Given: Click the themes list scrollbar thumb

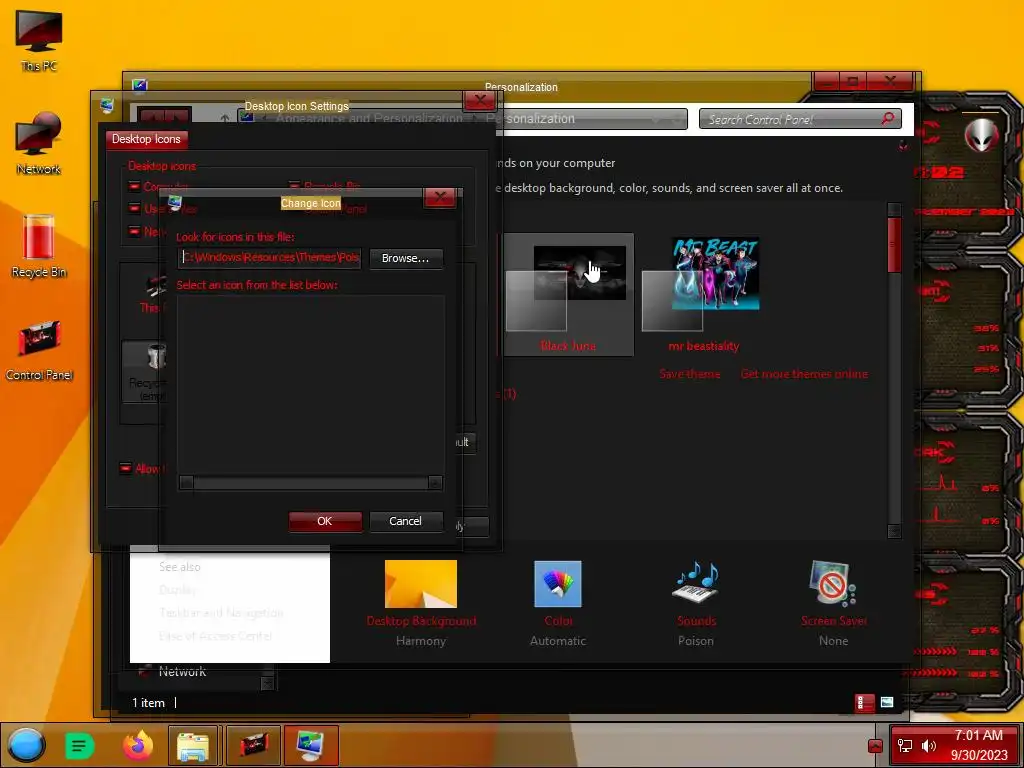Looking at the screenshot, I should 894,246.
